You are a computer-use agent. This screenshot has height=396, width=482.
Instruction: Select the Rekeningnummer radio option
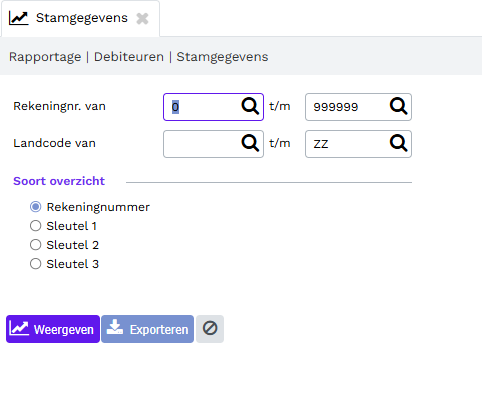pyautogui.click(x=35, y=207)
